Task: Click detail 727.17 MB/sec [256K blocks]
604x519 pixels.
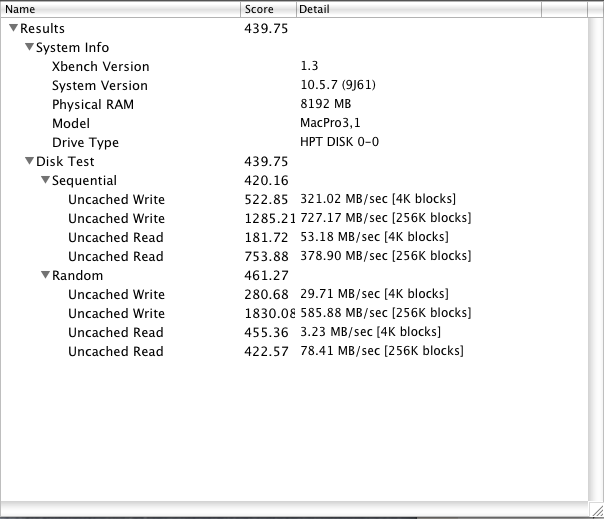Action: [x=386, y=218]
